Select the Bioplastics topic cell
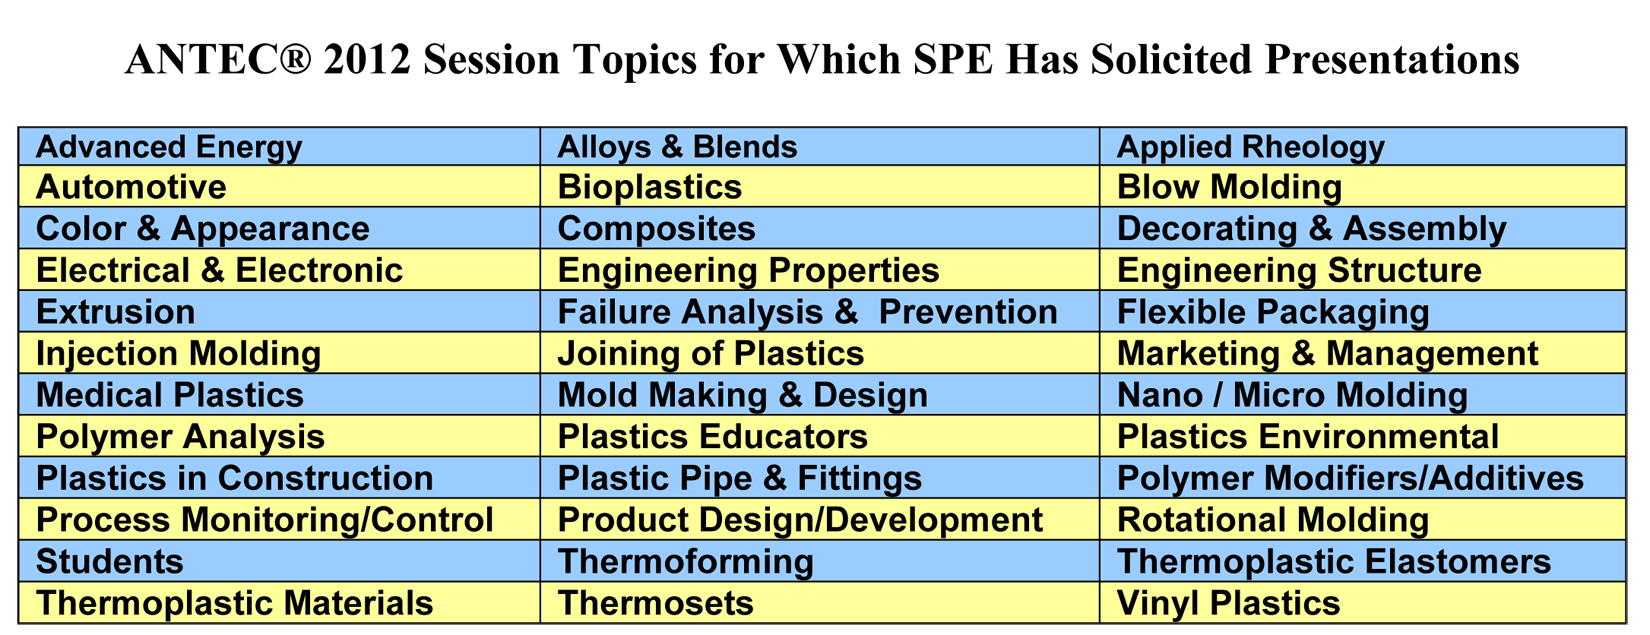This screenshot has height=635, width=1650. pyautogui.click(x=820, y=187)
